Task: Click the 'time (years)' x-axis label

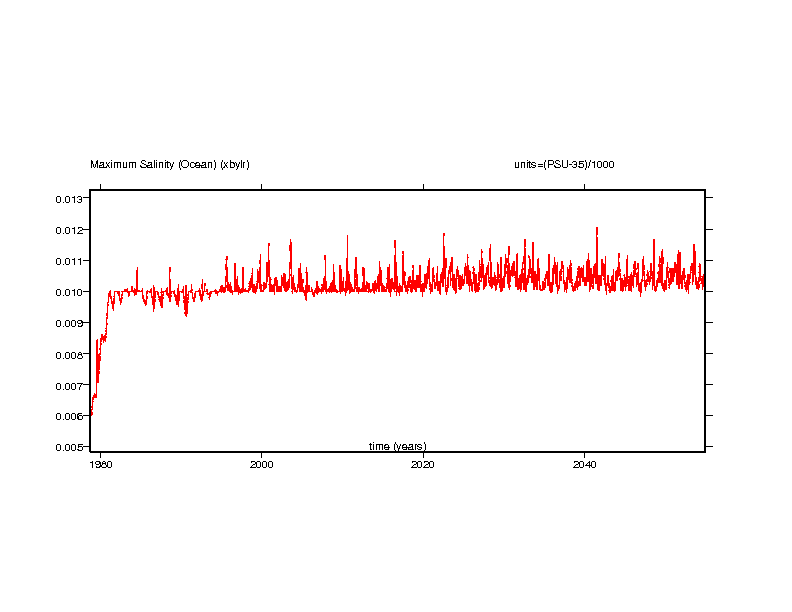Action: 397,446
